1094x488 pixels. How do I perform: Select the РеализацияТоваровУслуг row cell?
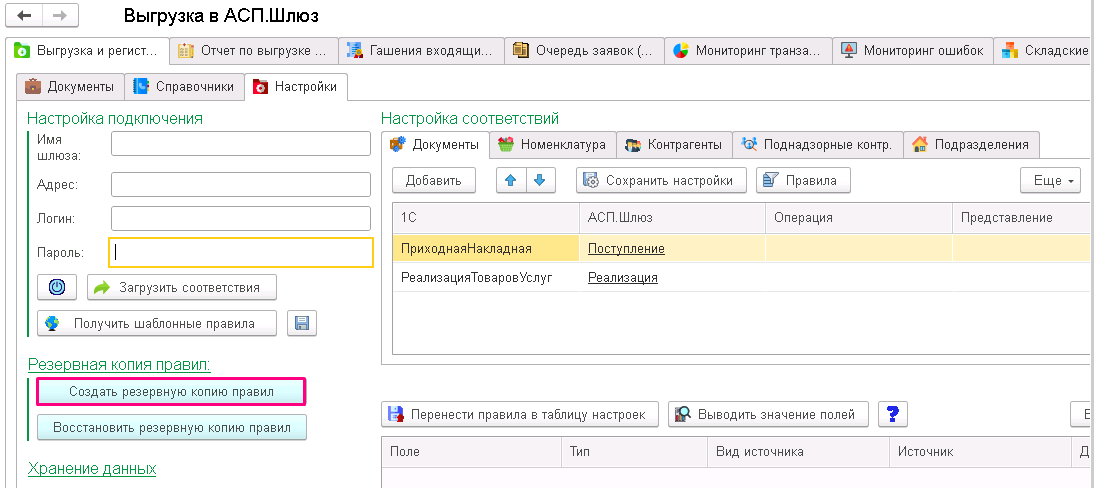[x=486, y=278]
